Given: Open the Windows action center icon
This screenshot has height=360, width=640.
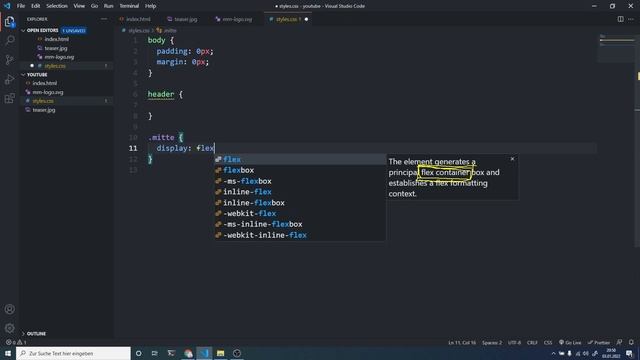Looking at the screenshot, I should [x=629, y=353].
